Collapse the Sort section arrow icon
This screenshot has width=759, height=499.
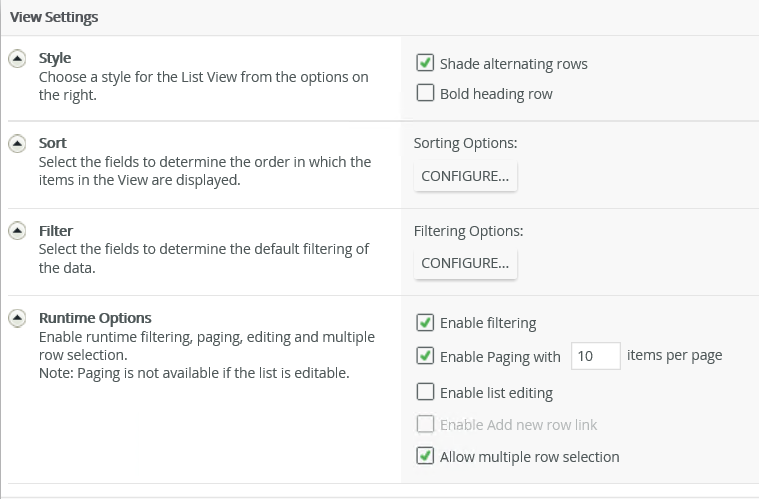(17, 144)
